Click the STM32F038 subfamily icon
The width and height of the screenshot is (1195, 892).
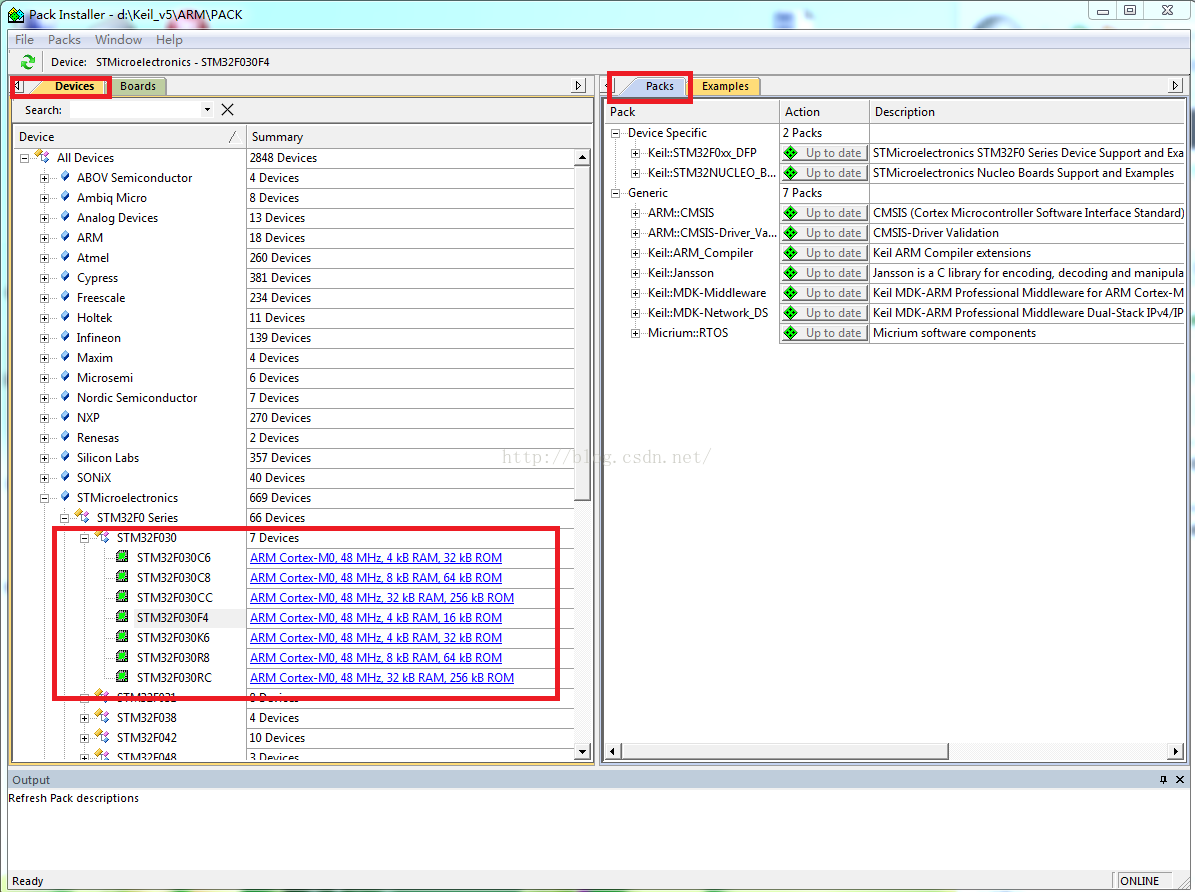pos(102,716)
